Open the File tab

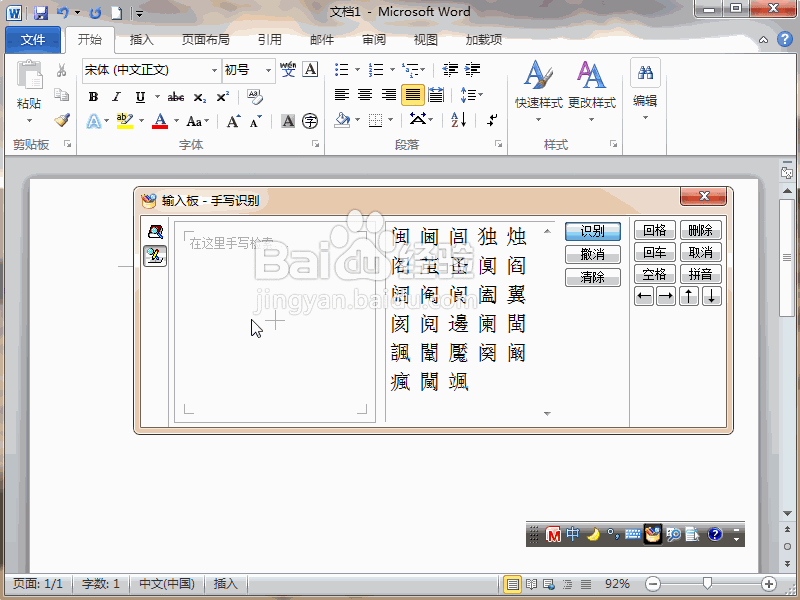33,40
